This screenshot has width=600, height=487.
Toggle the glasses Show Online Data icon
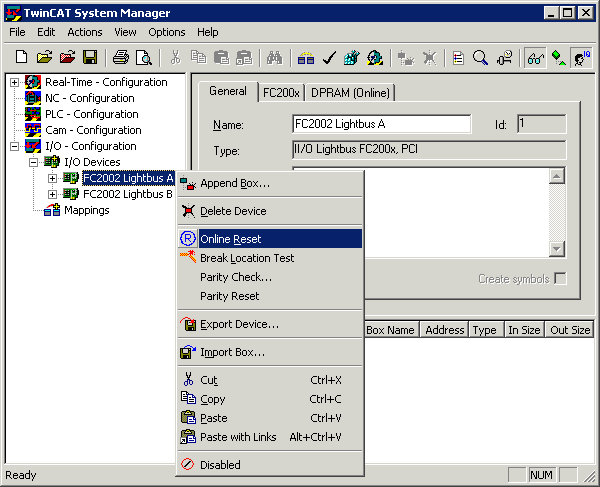tap(535, 58)
